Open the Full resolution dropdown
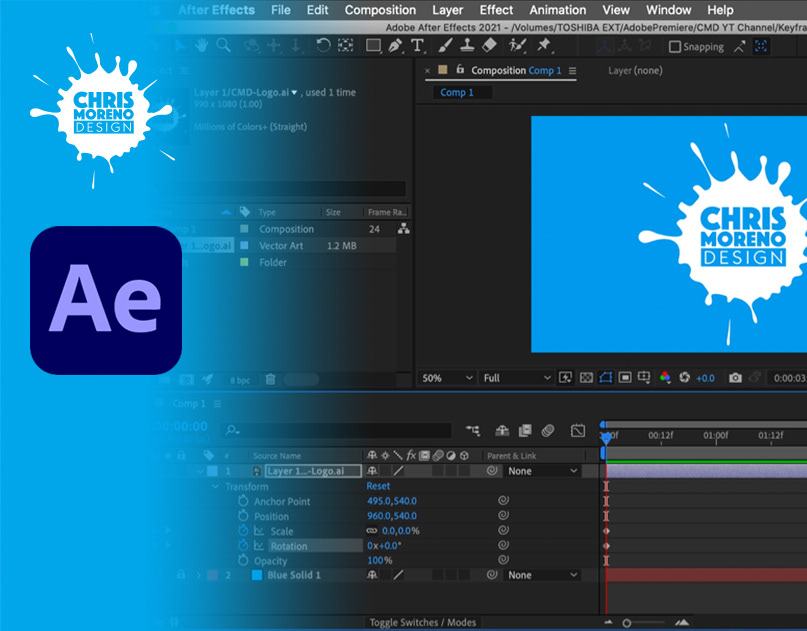 [x=516, y=378]
